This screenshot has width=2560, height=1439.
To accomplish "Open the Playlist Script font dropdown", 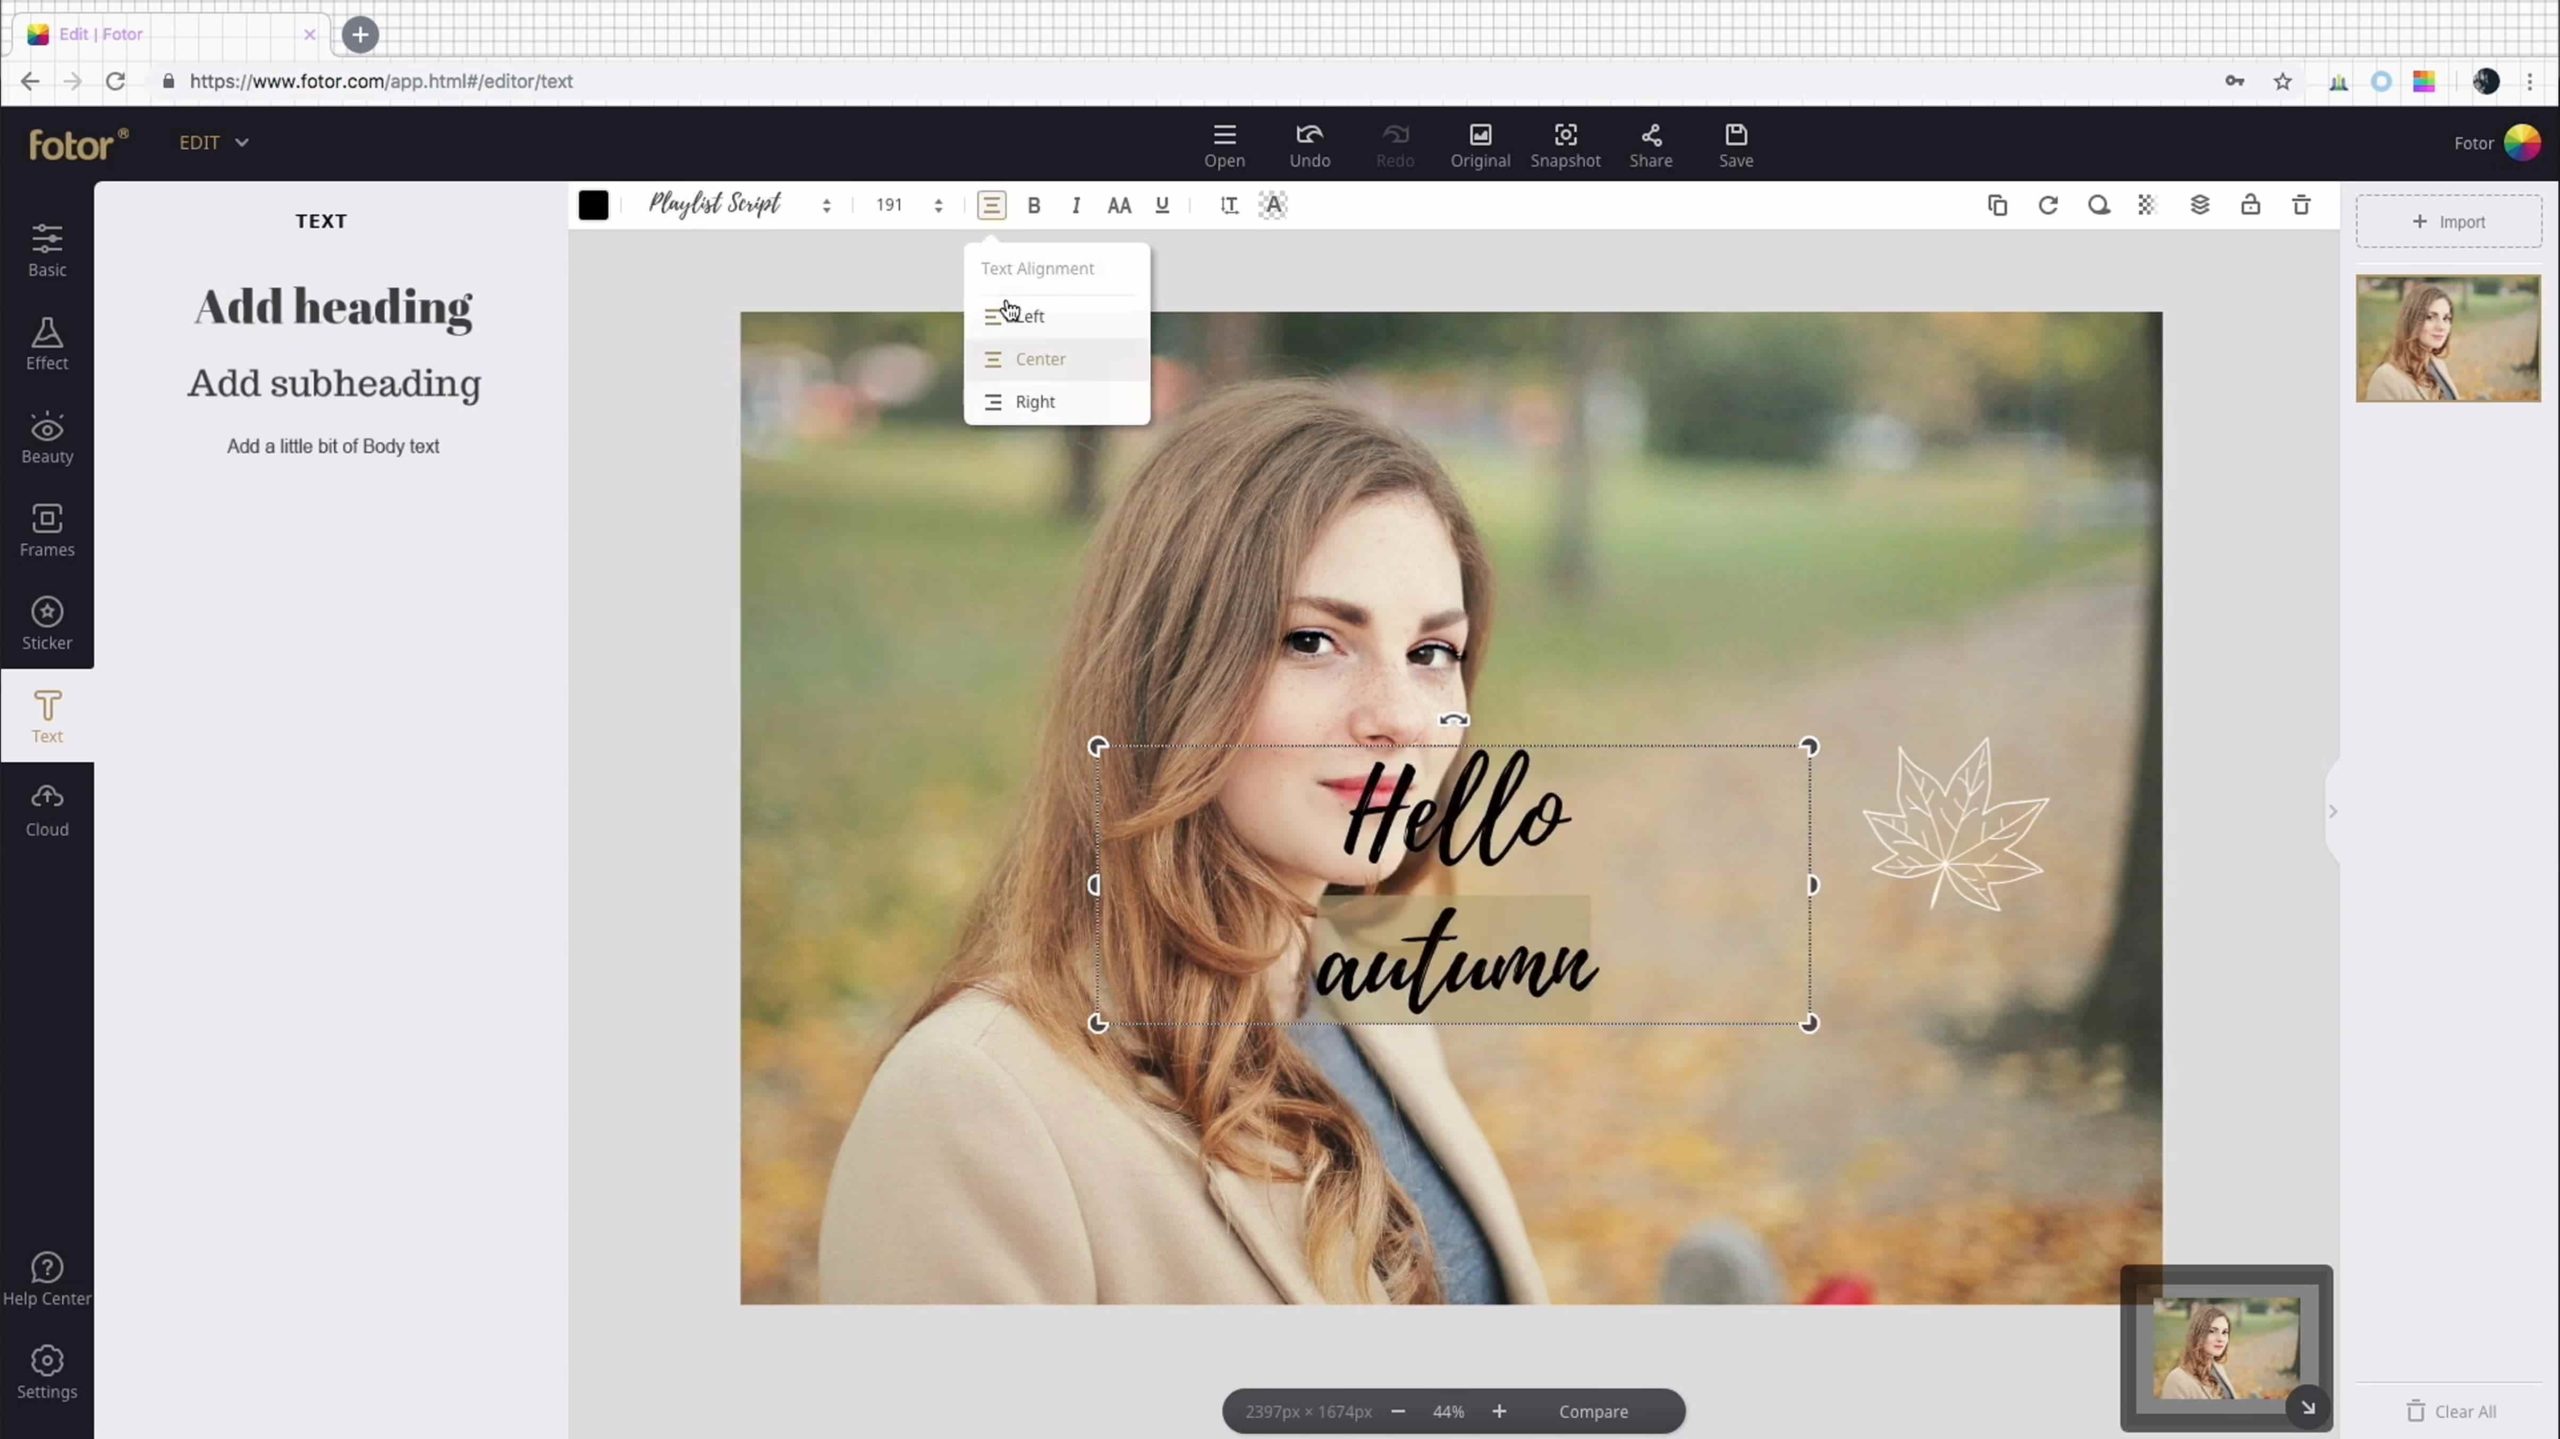I will [740, 205].
